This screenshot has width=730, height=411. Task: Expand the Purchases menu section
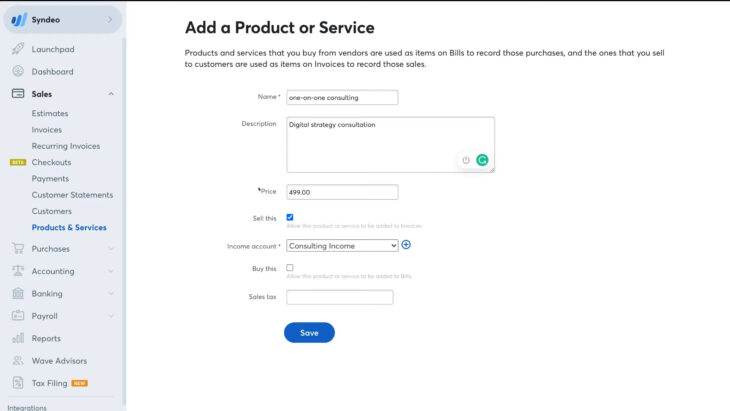point(62,249)
